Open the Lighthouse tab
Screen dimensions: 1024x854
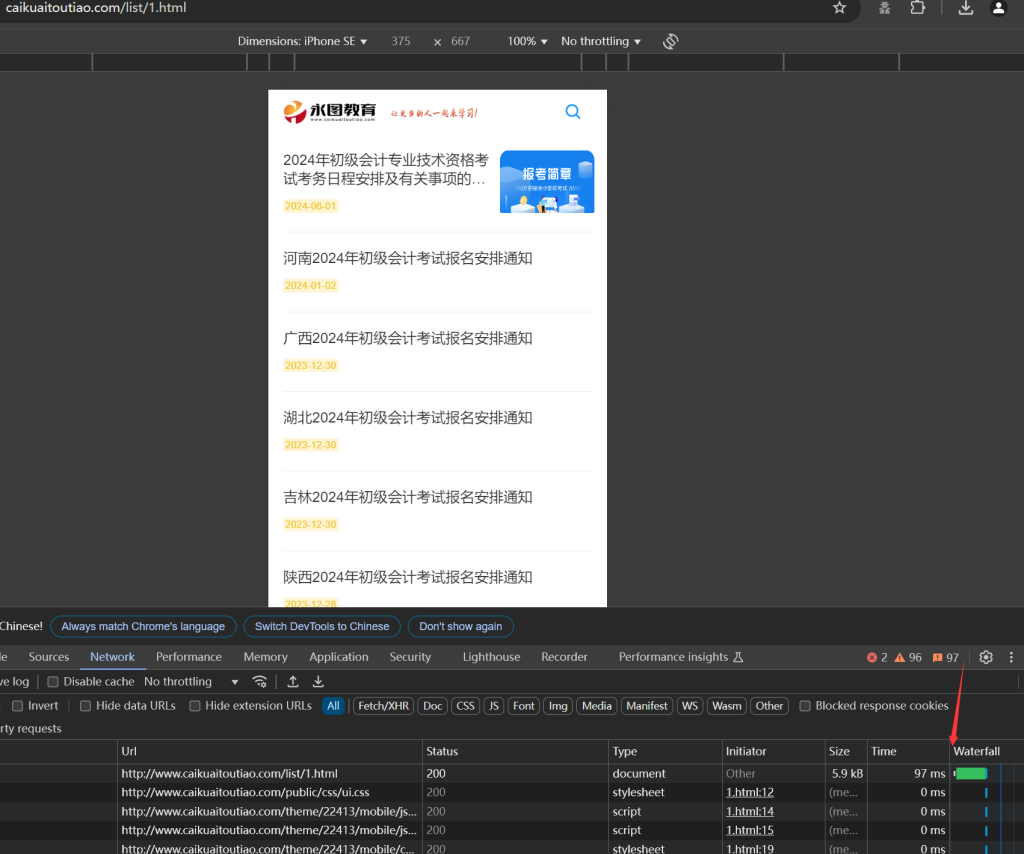[x=491, y=657]
